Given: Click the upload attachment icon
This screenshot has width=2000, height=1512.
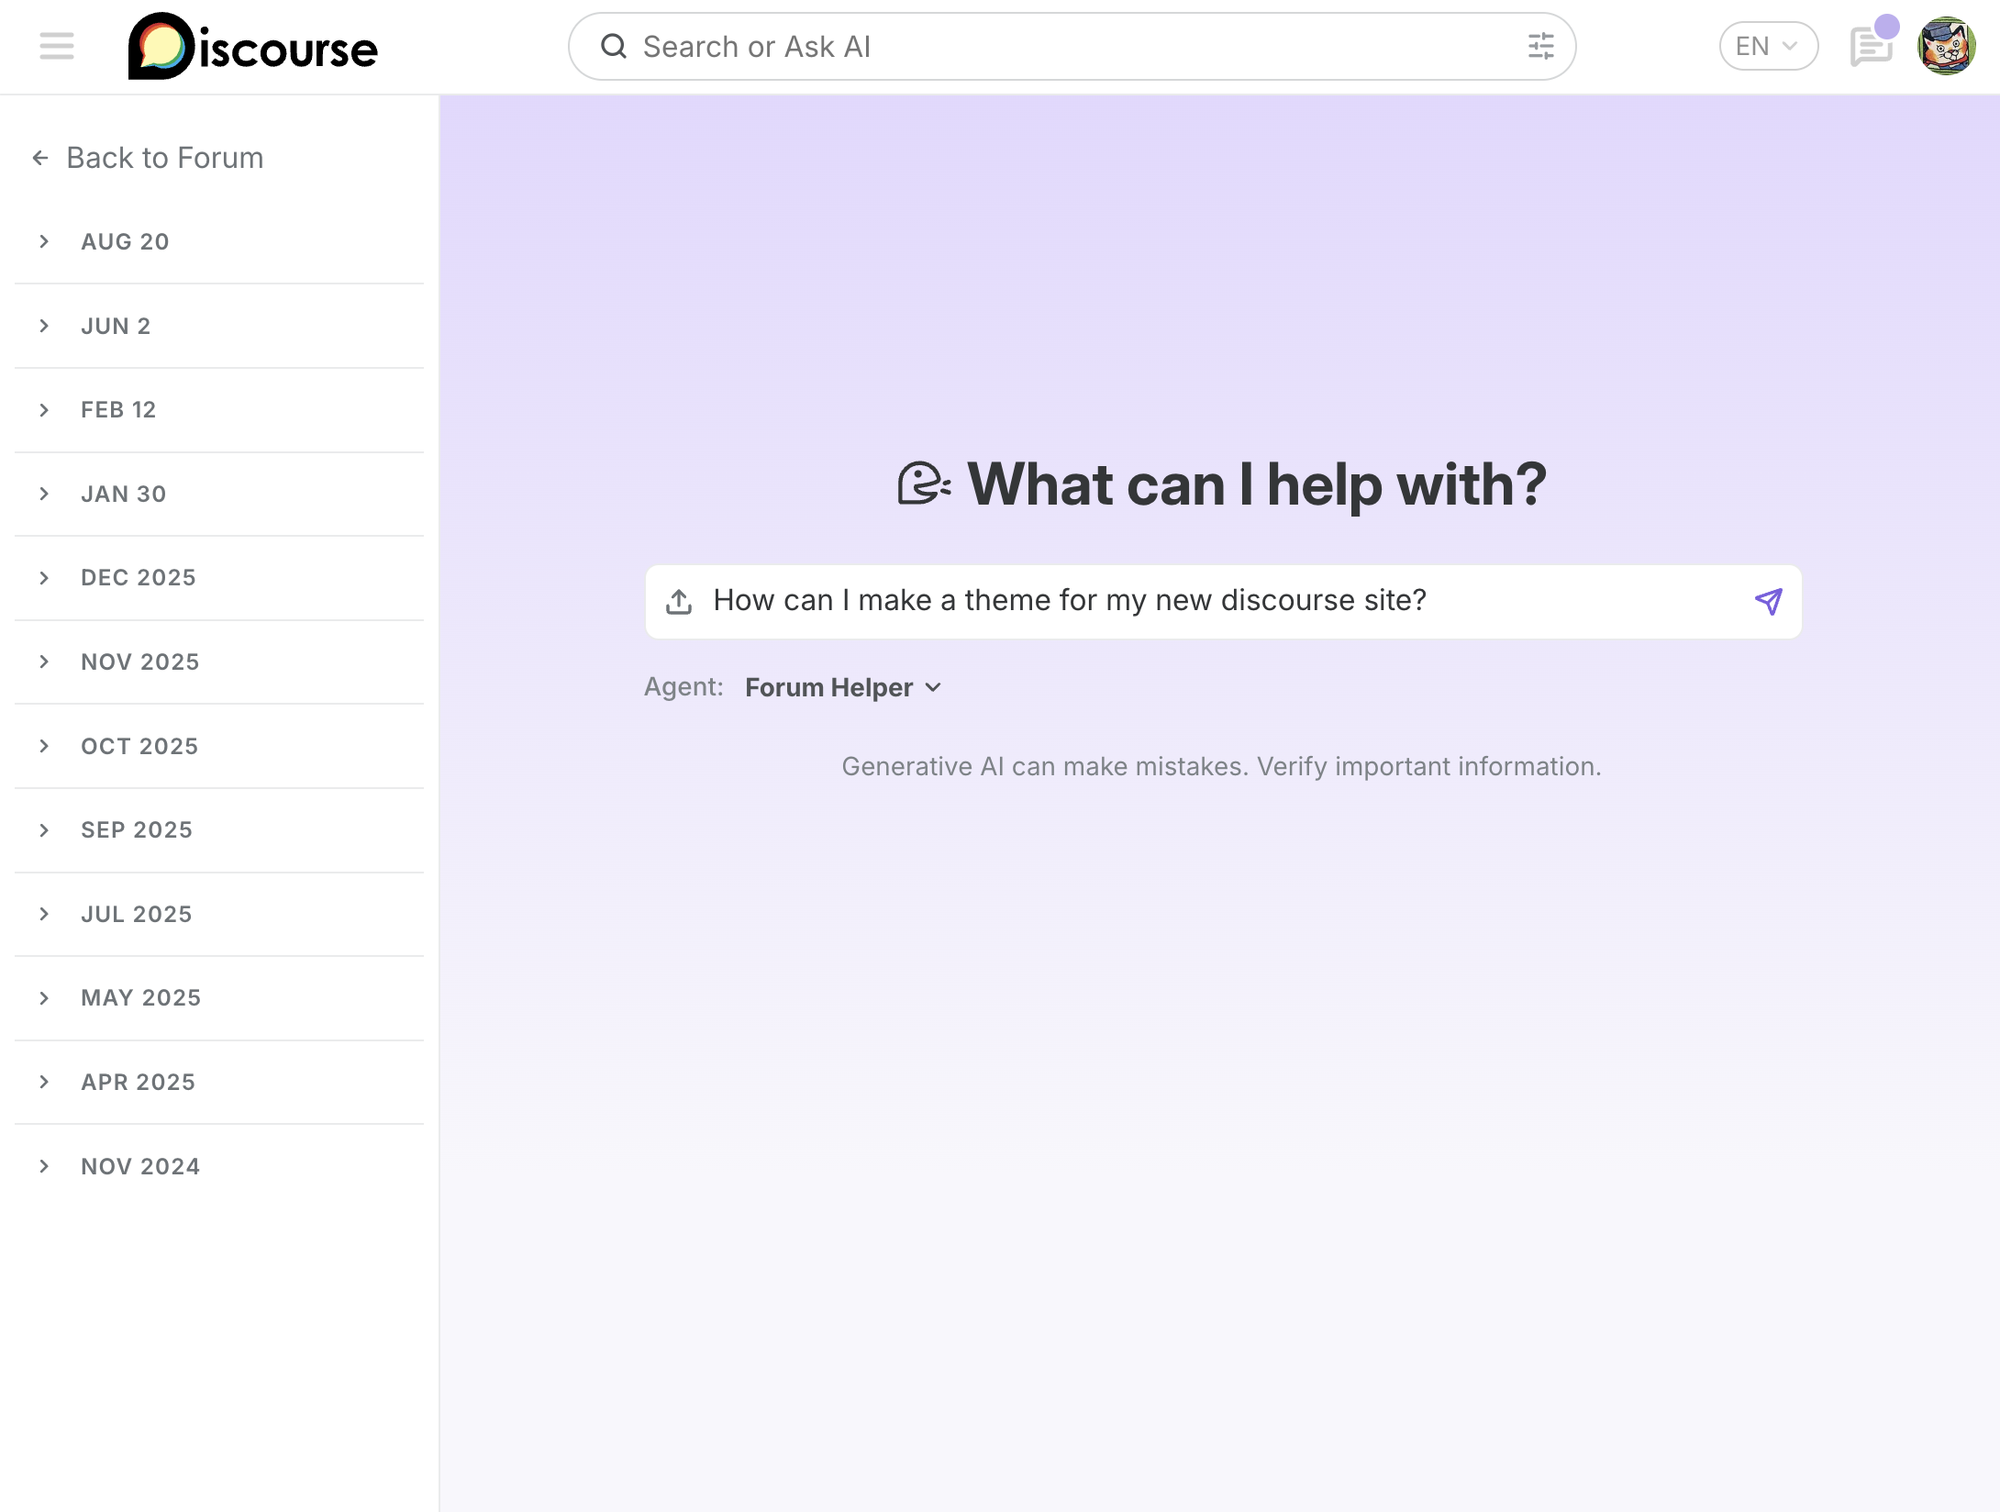Looking at the screenshot, I should [x=679, y=601].
